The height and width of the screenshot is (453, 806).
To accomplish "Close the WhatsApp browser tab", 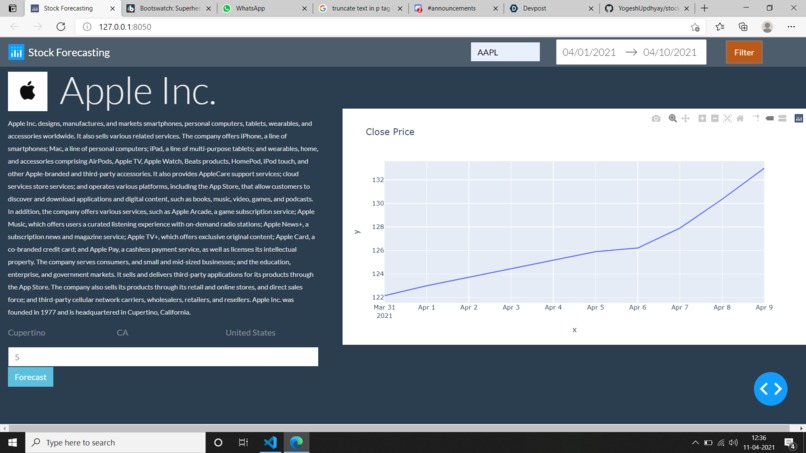I will (304, 8).
